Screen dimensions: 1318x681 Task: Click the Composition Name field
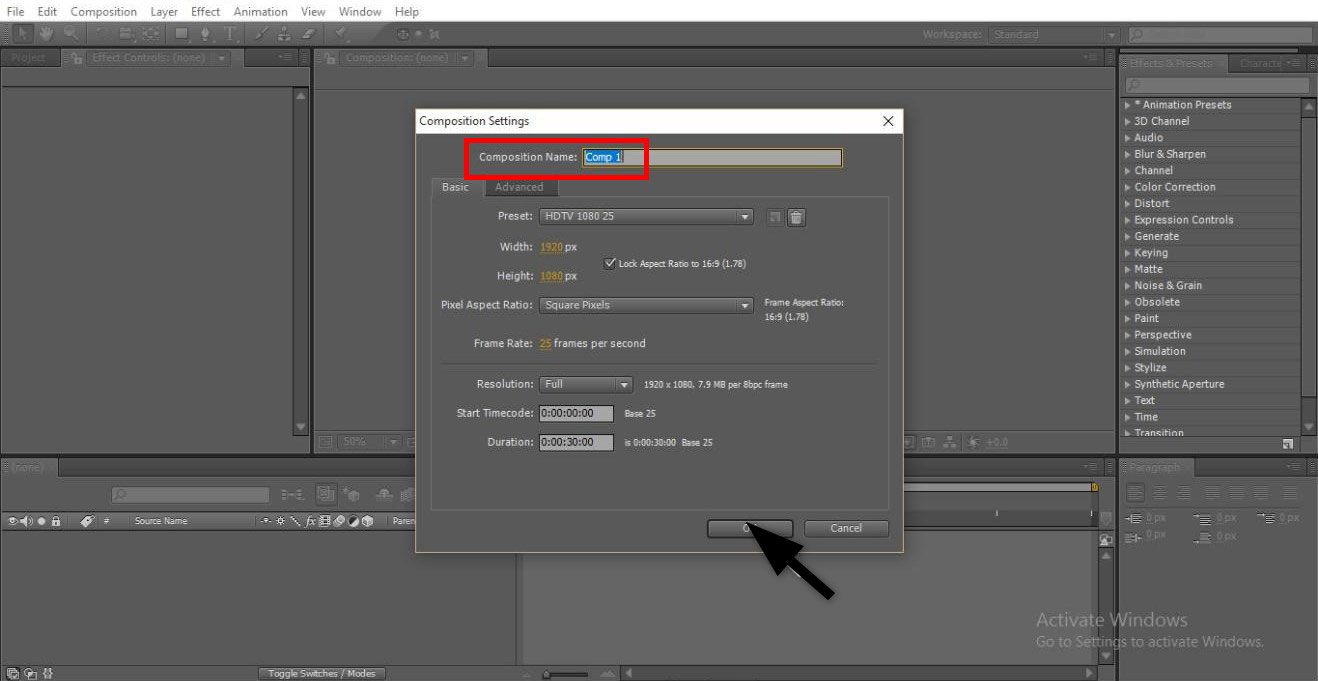(712, 157)
